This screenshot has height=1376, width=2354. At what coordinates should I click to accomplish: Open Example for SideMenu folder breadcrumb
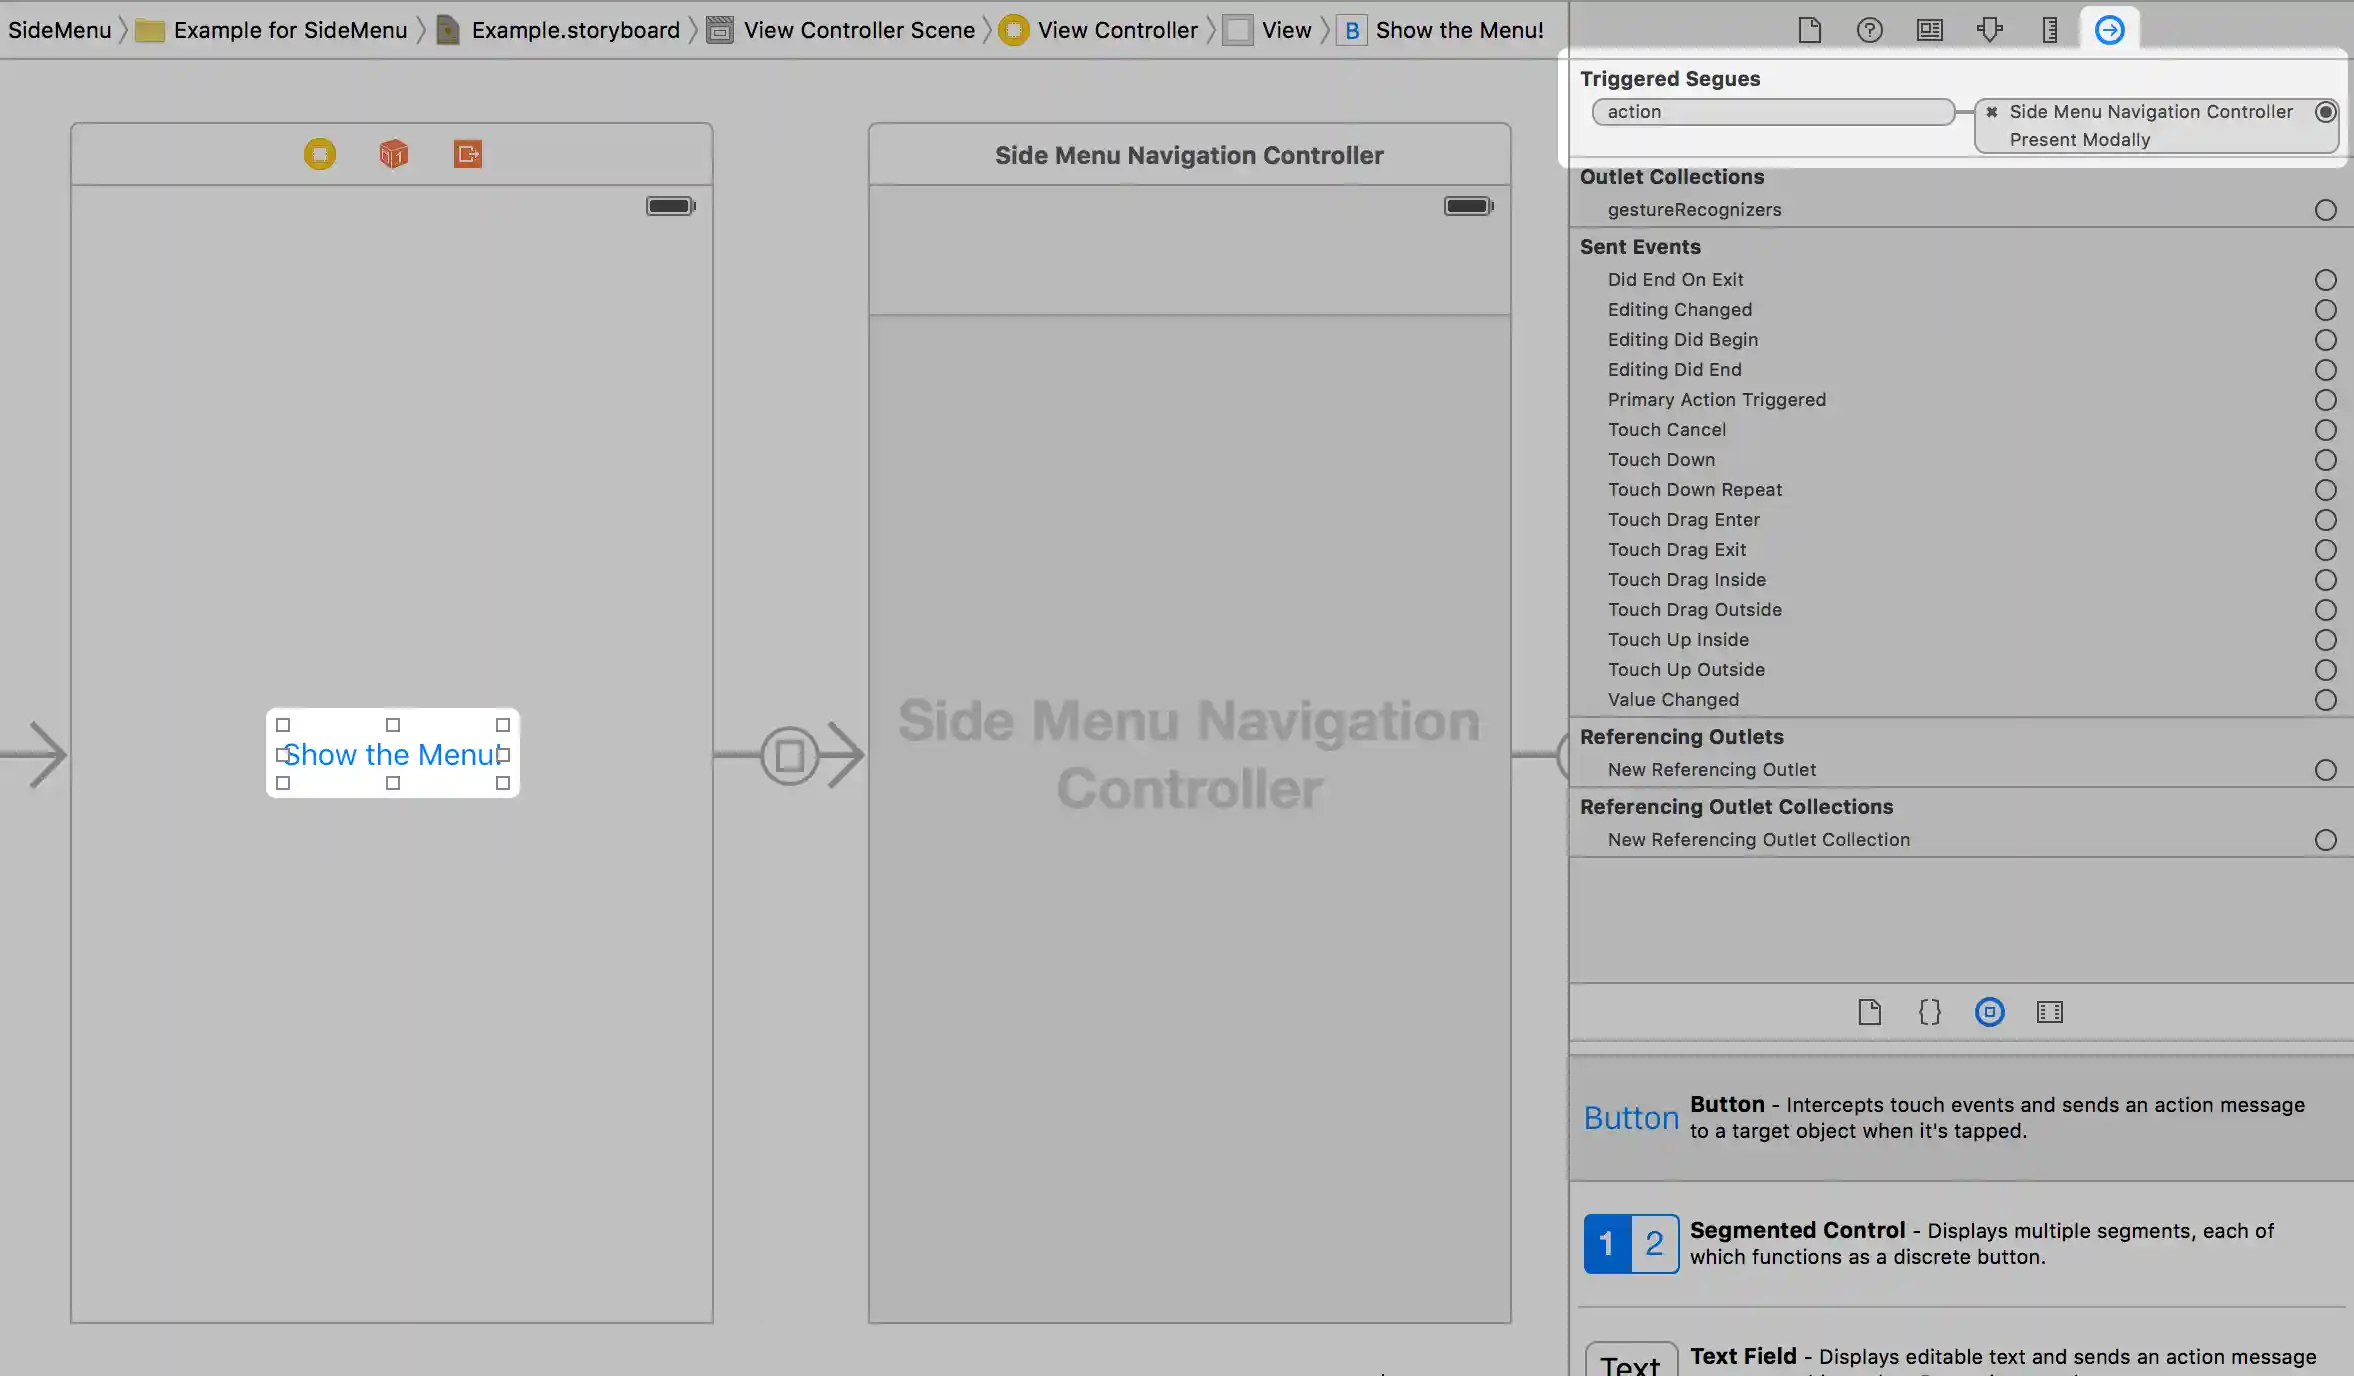pyautogui.click(x=289, y=30)
